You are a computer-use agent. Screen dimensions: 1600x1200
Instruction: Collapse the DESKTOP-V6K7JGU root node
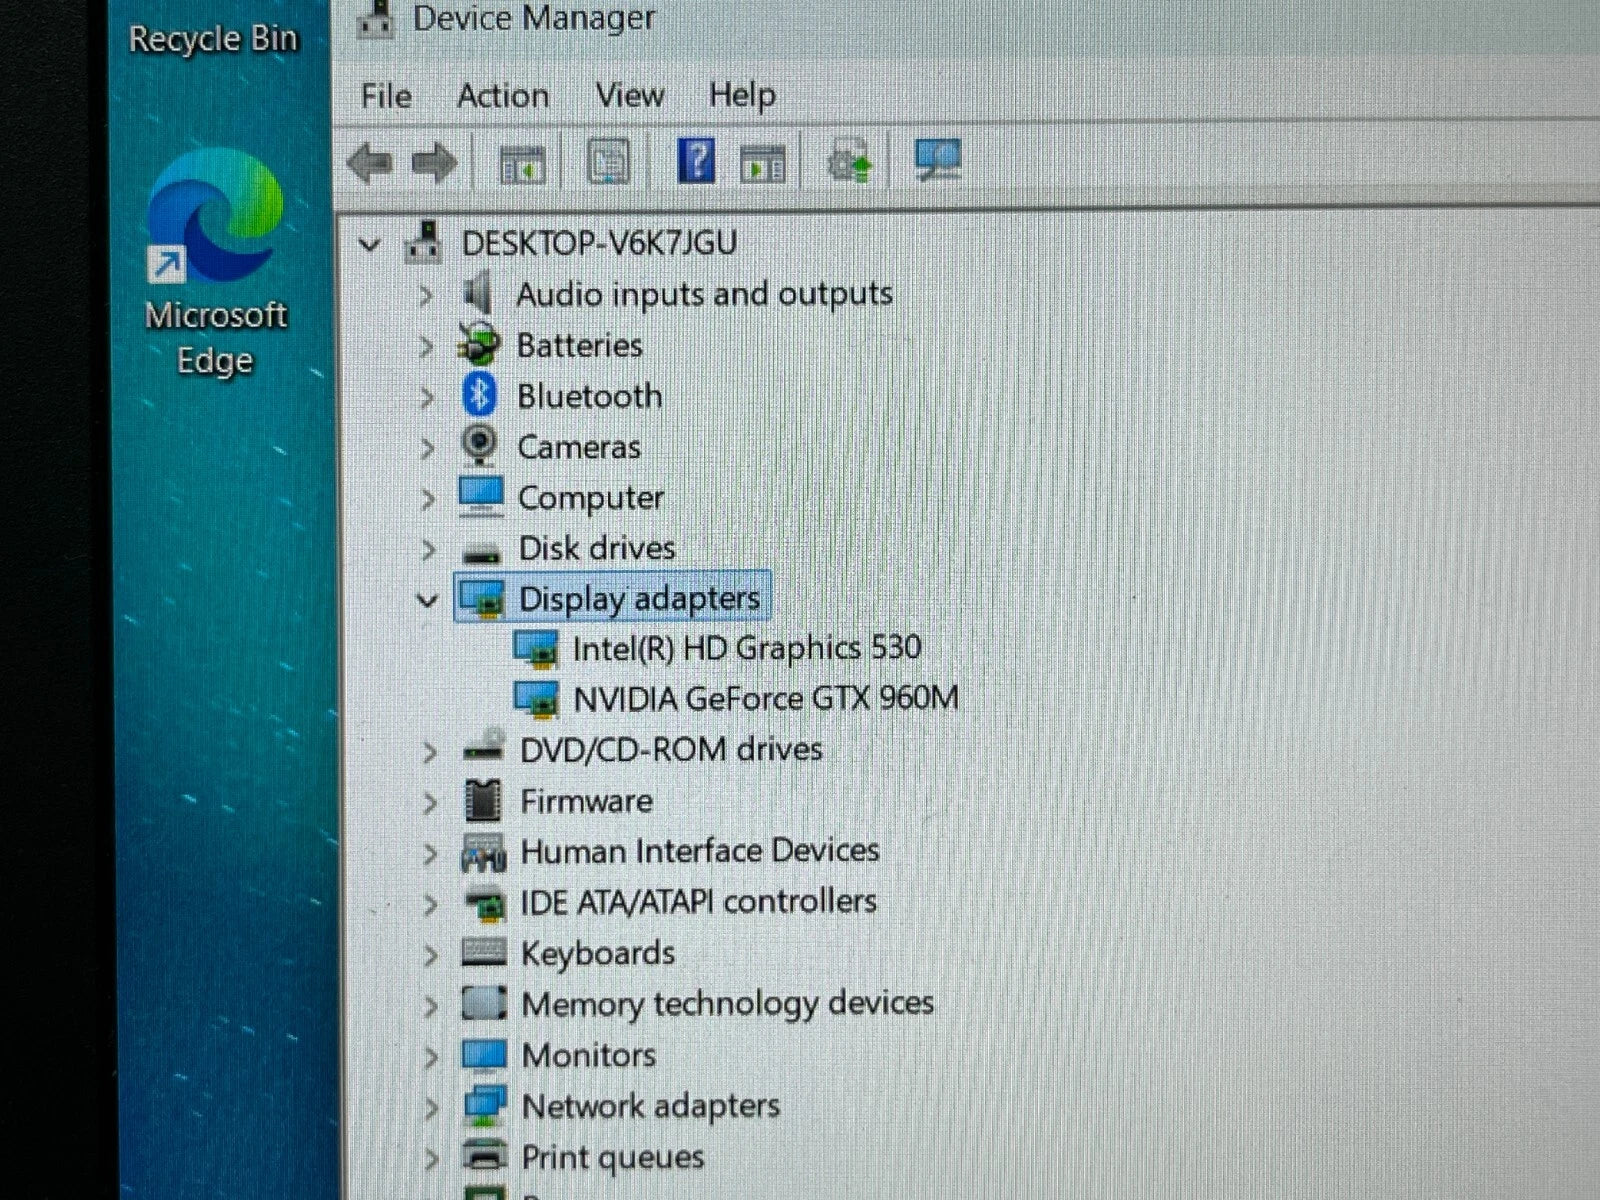coord(370,244)
